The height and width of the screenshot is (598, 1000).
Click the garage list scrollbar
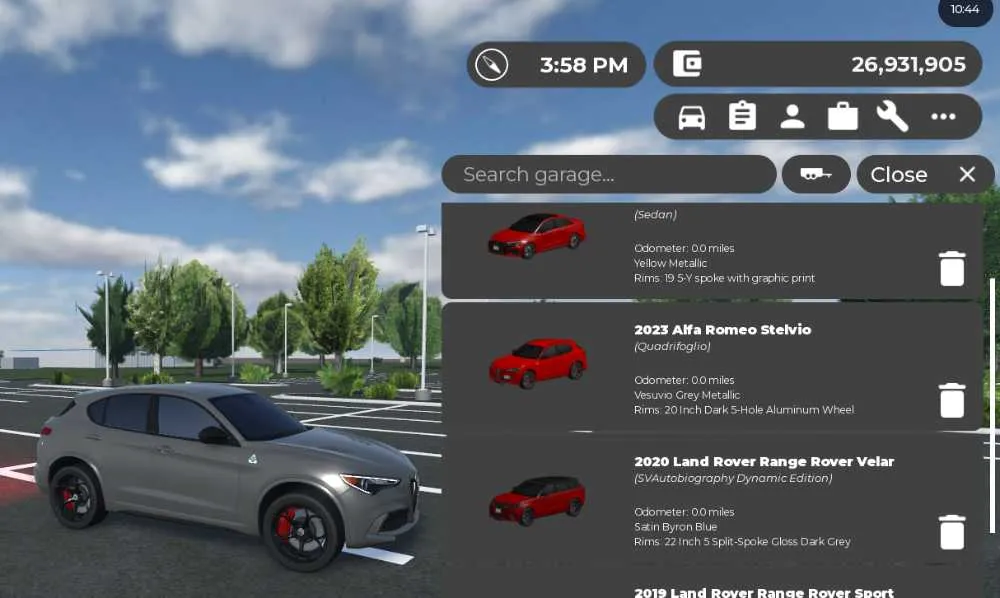coord(992,405)
